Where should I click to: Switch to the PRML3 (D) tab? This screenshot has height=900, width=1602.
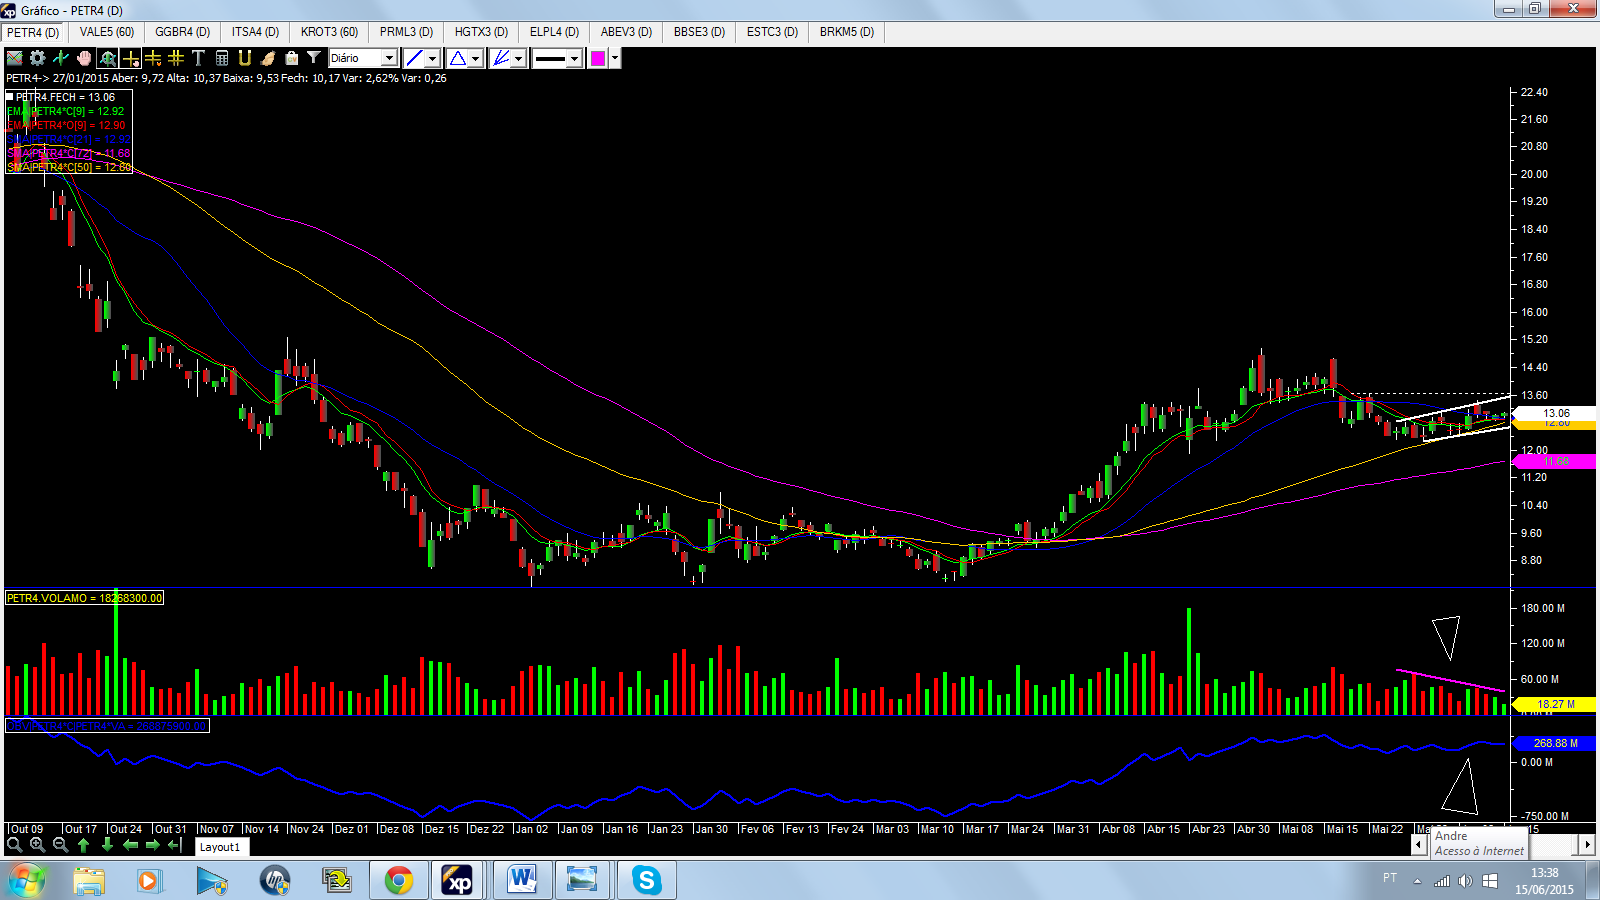pyautogui.click(x=407, y=32)
